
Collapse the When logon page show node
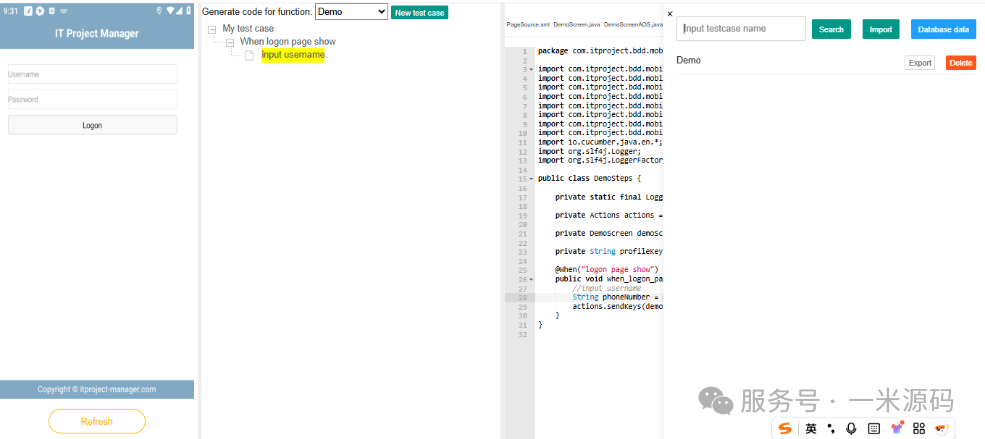click(230, 42)
